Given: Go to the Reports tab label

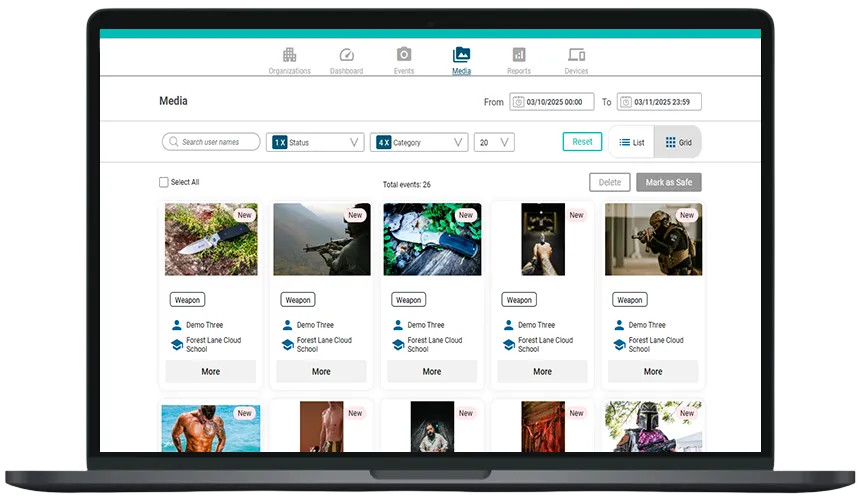Looking at the screenshot, I should 519,71.
